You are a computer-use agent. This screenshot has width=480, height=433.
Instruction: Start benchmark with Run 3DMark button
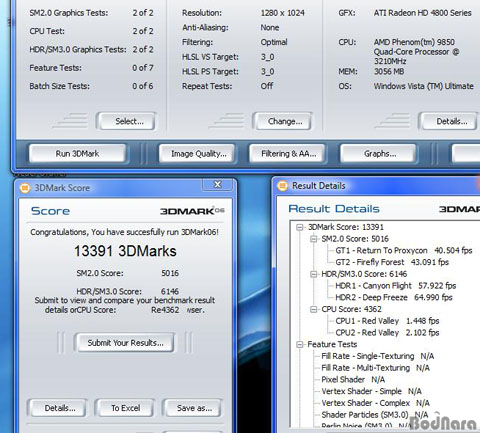coord(77,154)
